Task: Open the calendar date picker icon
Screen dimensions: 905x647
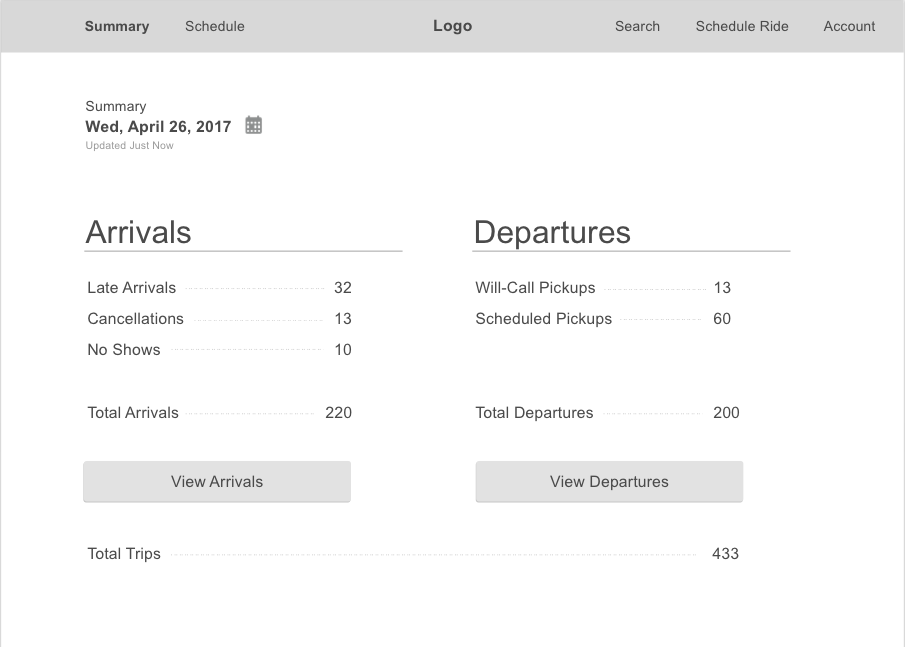Action: [254, 125]
